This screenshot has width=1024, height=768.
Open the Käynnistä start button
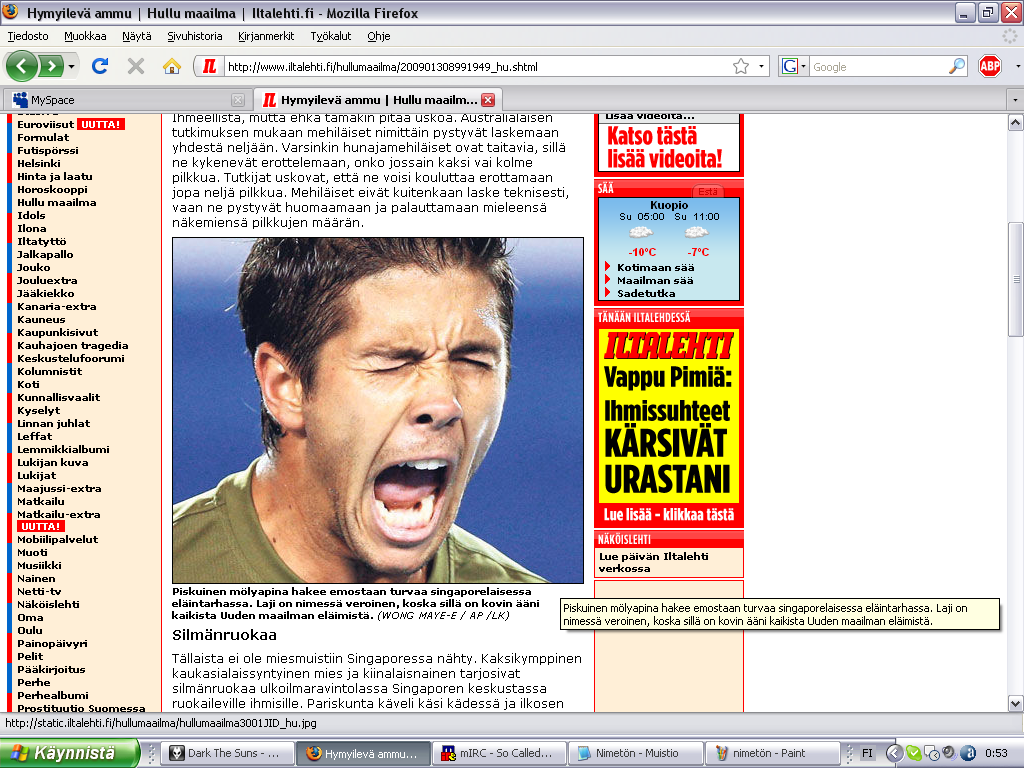pyautogui.click(x=68, y=753)
